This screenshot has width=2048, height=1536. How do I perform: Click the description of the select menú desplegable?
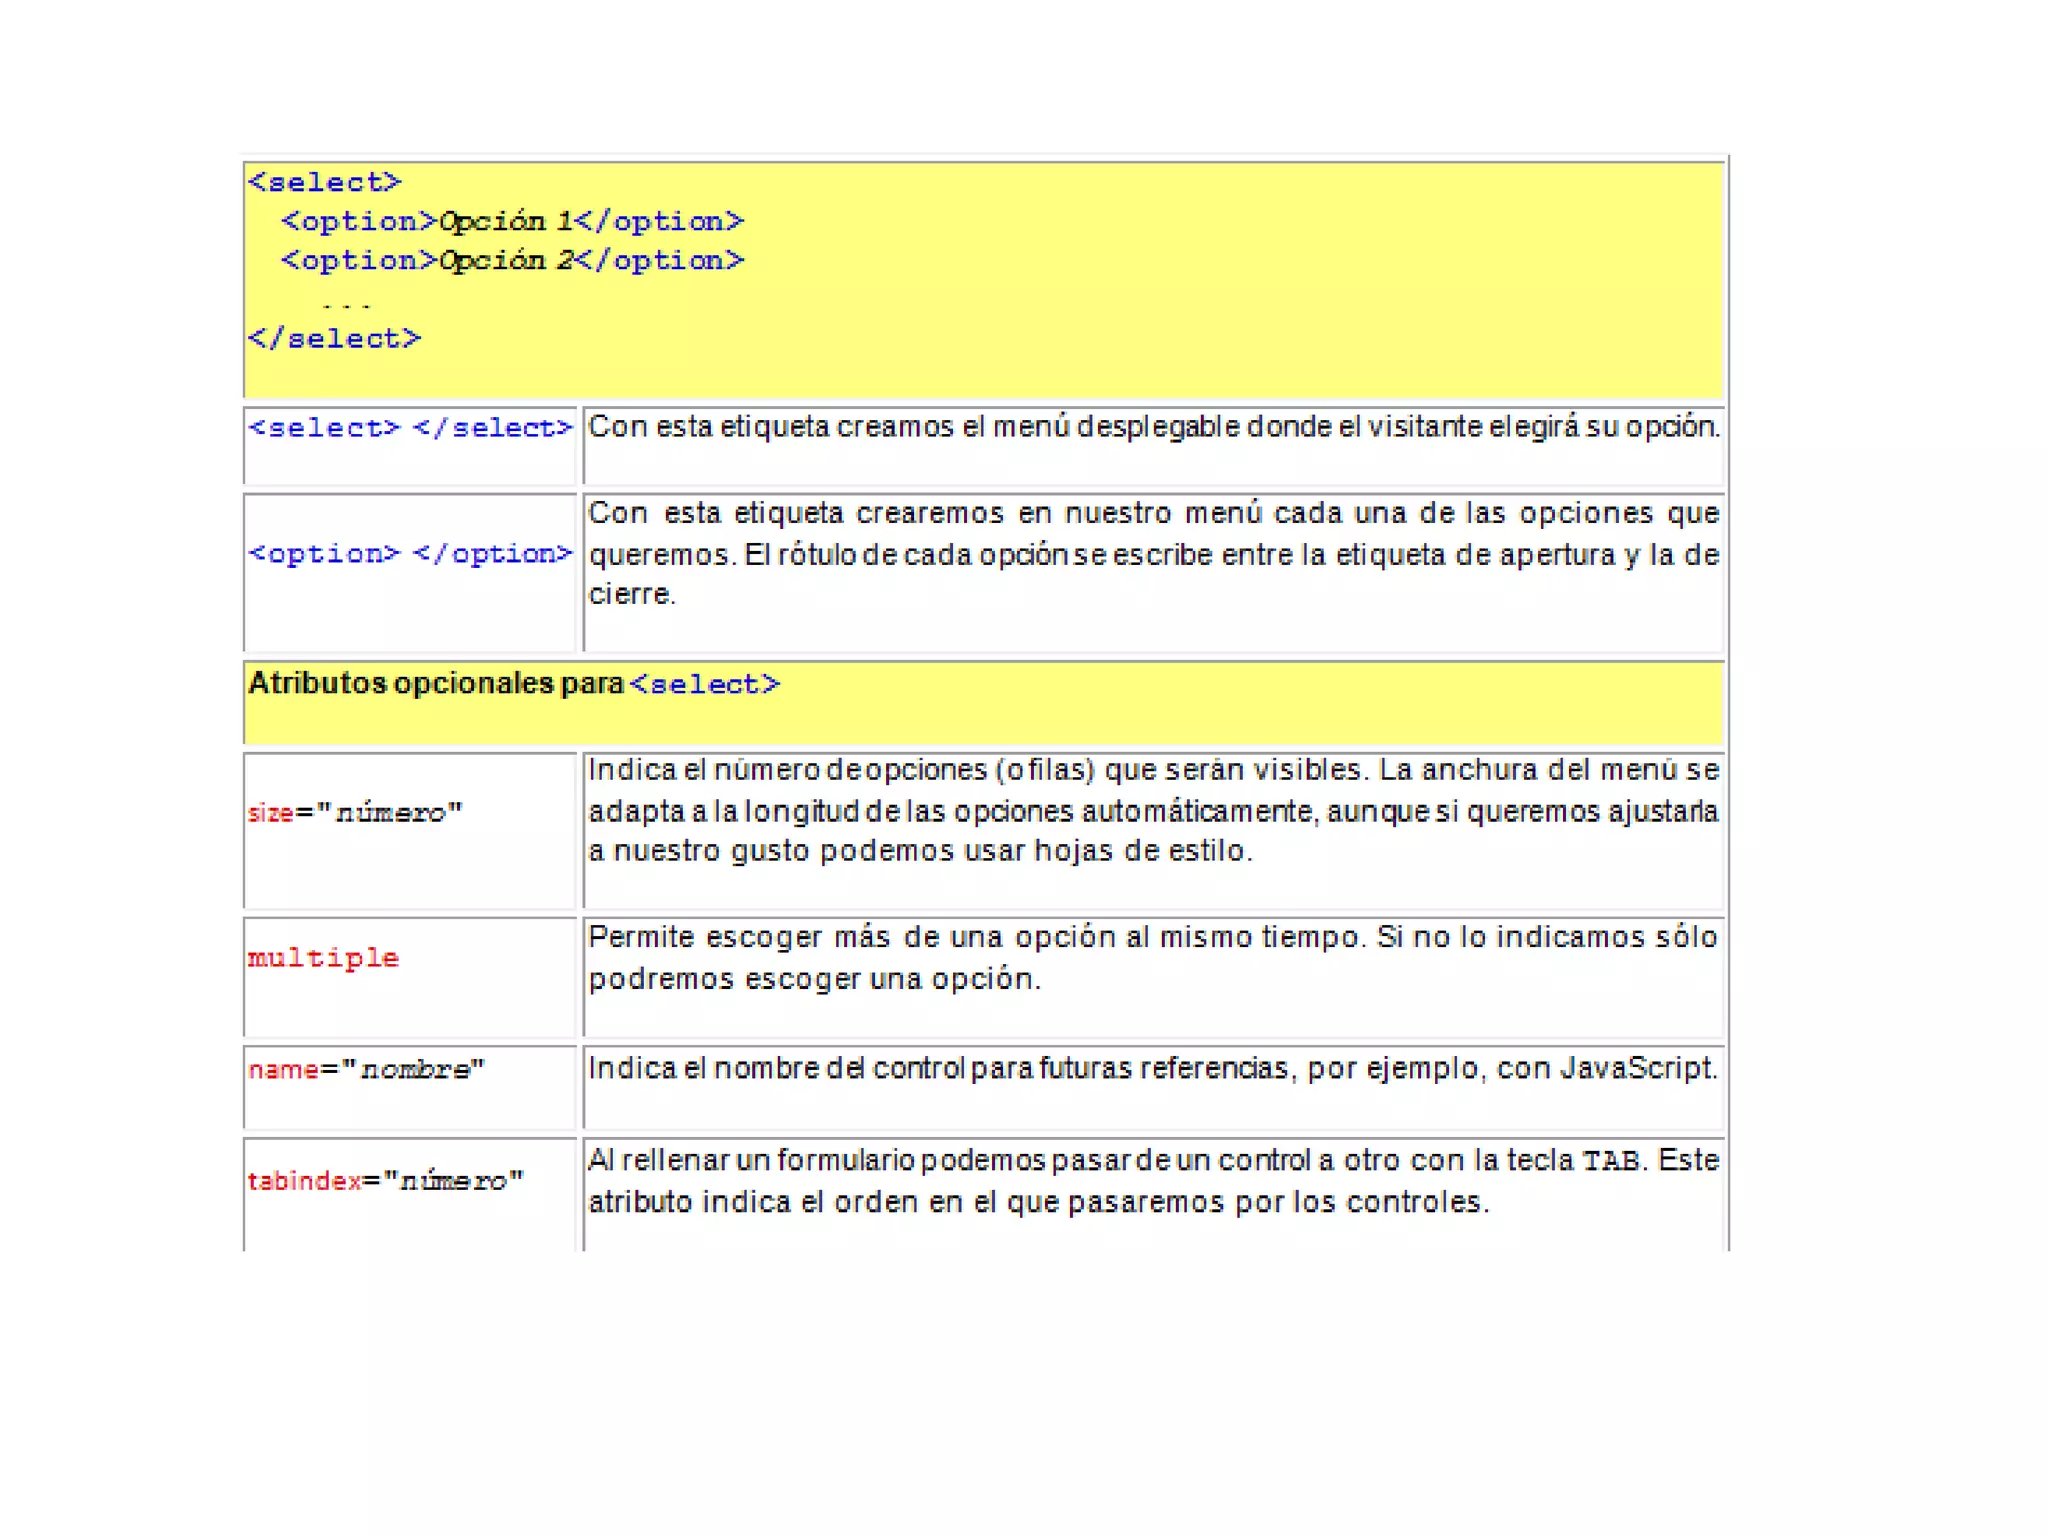1153,427
